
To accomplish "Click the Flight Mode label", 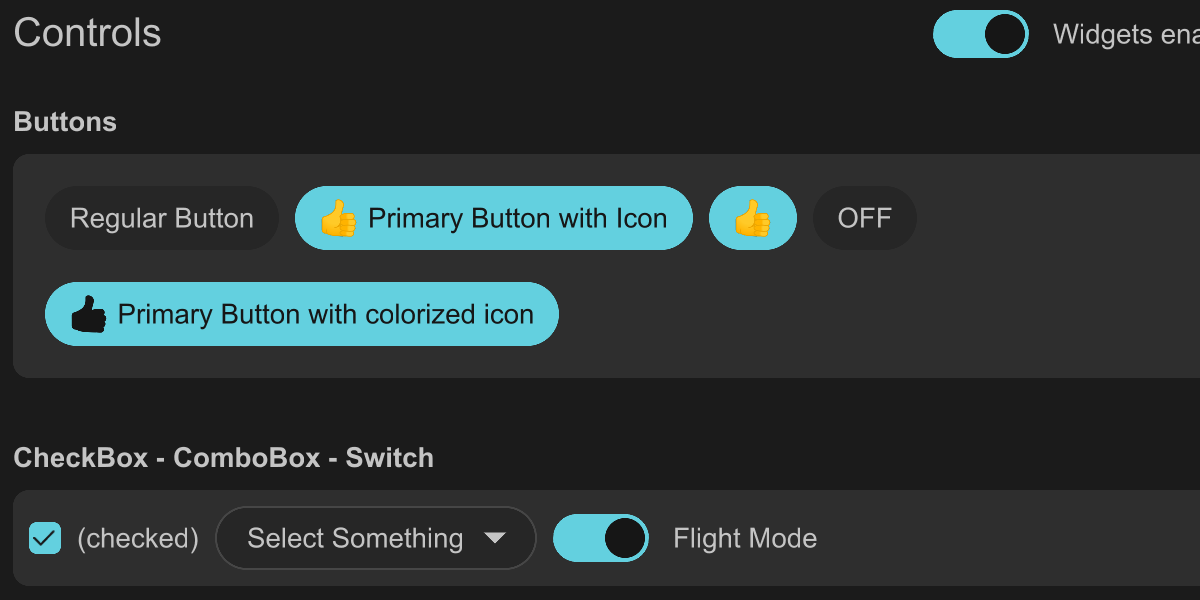I will coord(745,538).
